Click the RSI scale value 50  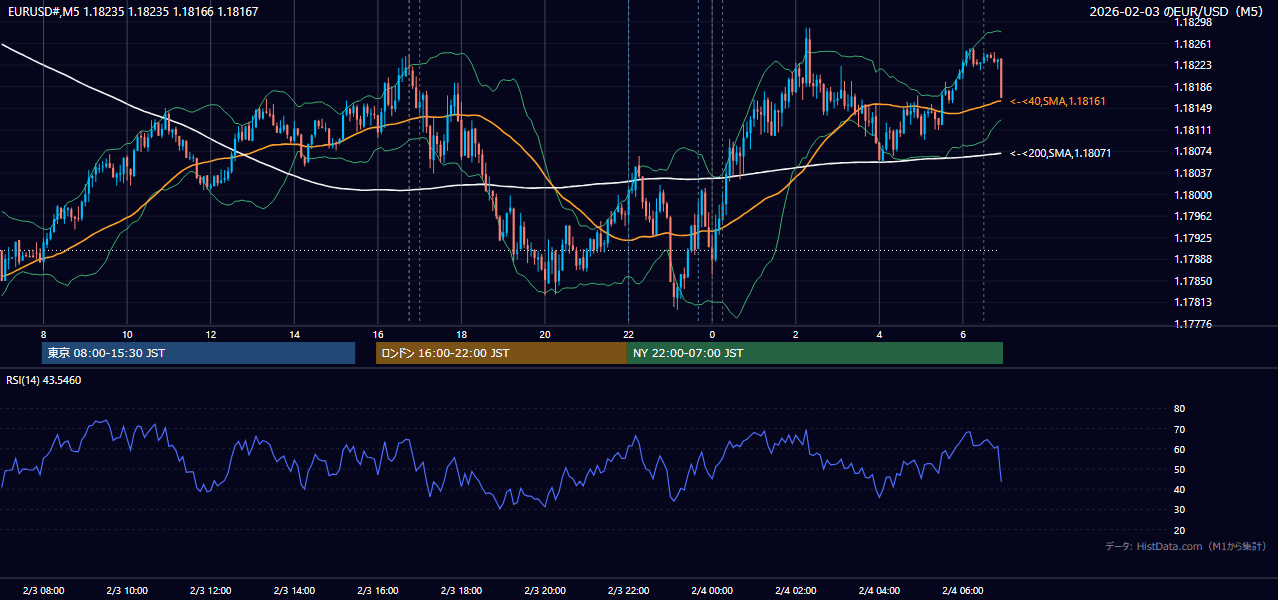(x=1179, y=469)
